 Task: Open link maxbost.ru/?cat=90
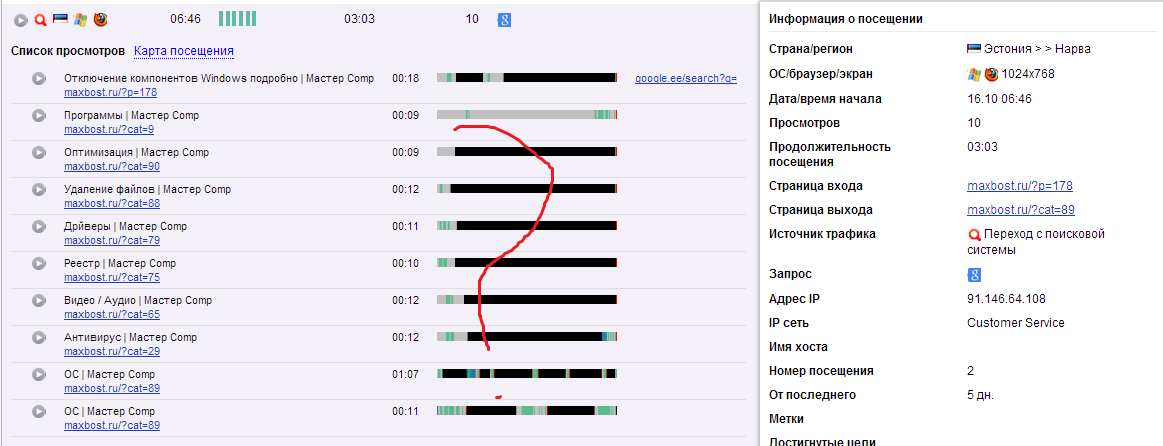[x=111, y=166]
